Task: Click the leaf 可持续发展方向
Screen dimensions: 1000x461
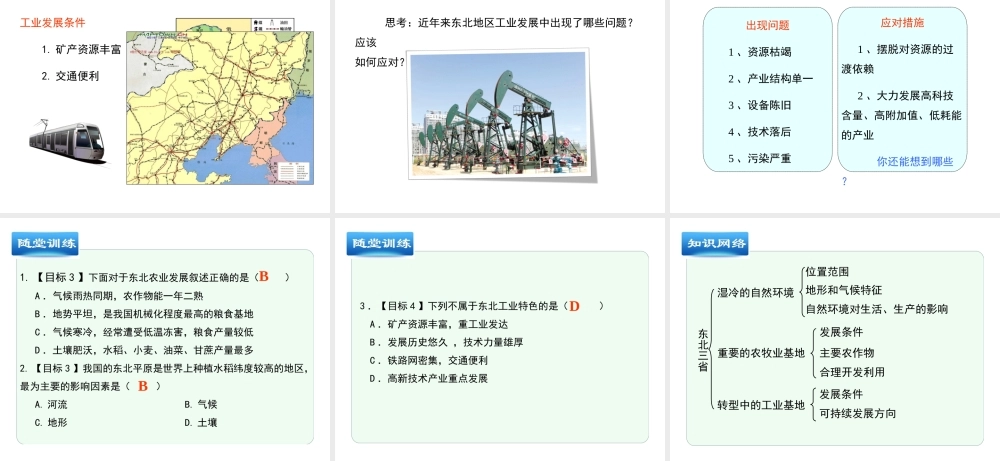Action: pos(858,413)
